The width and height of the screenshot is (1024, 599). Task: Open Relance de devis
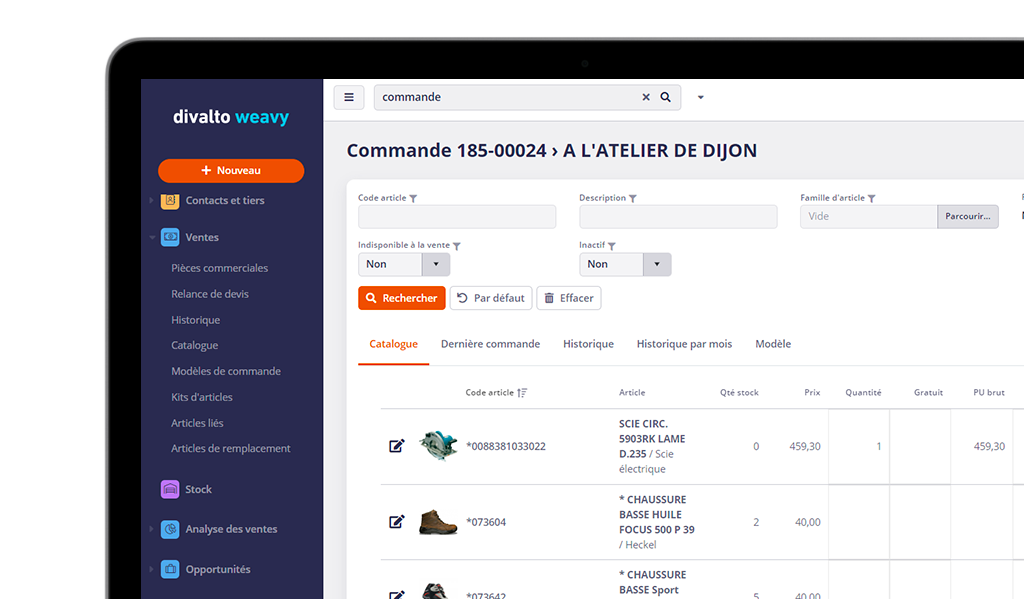tap(210, 294)
